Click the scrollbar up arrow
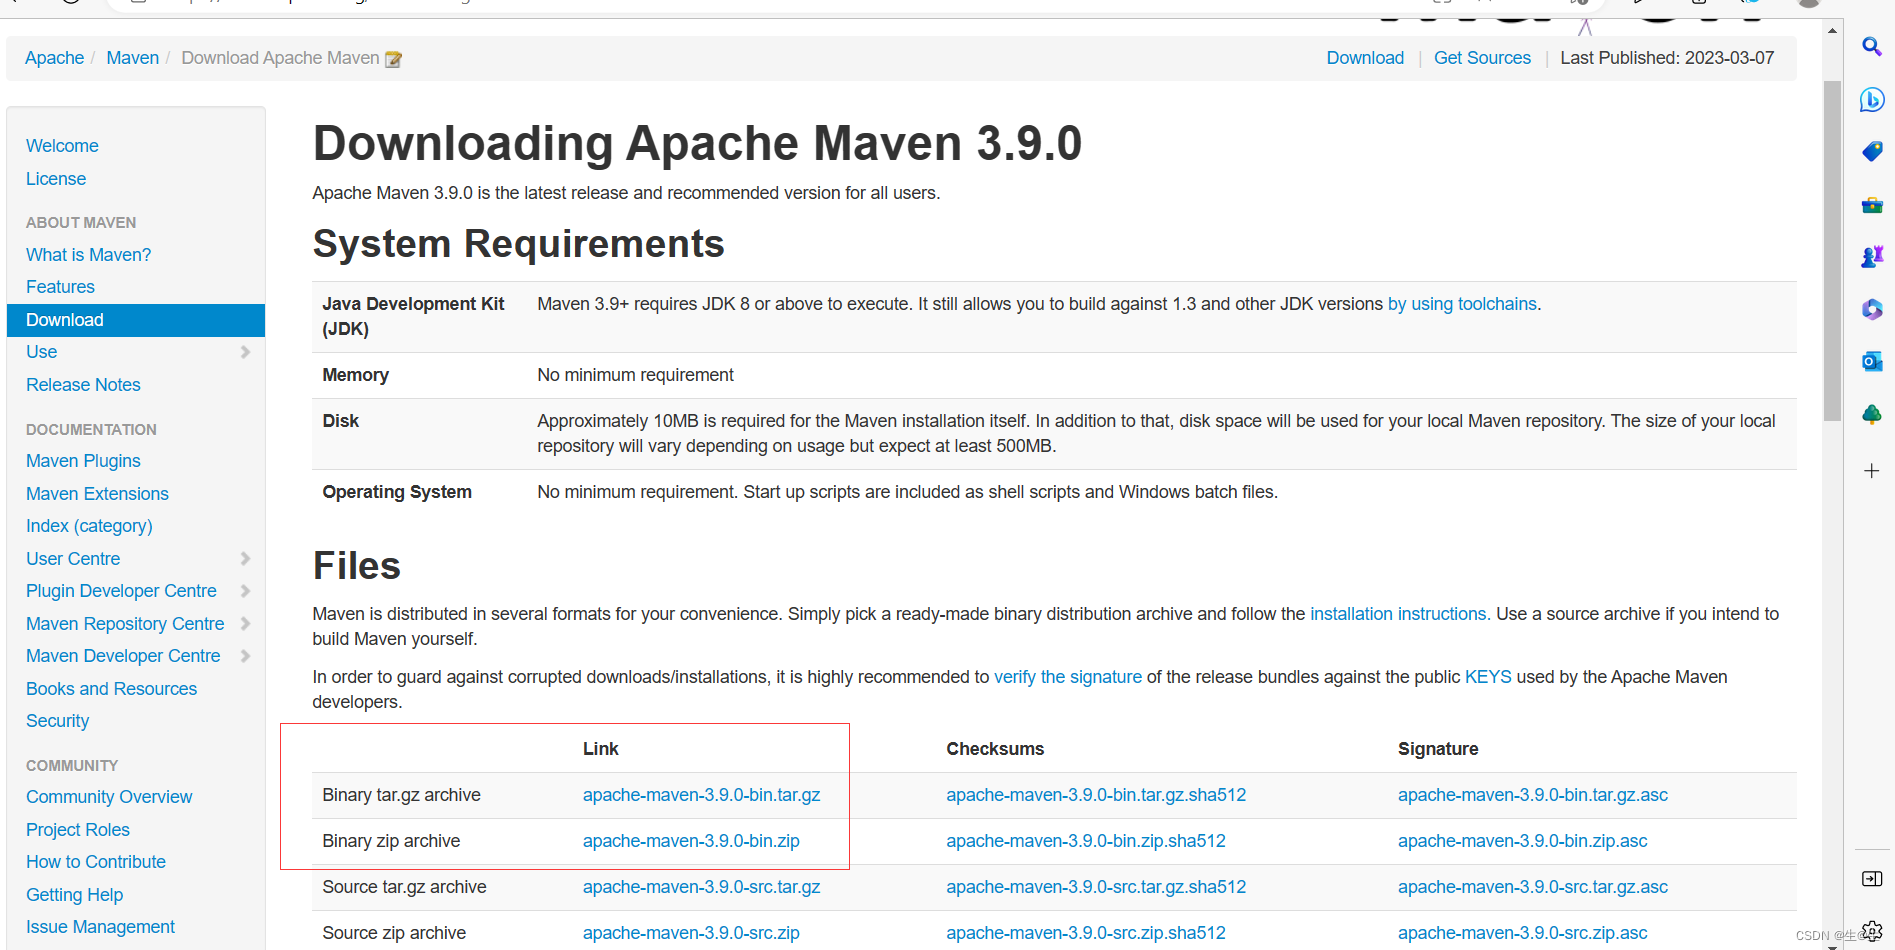Viewport: 1895px width, 950px height. point(1832,30)
